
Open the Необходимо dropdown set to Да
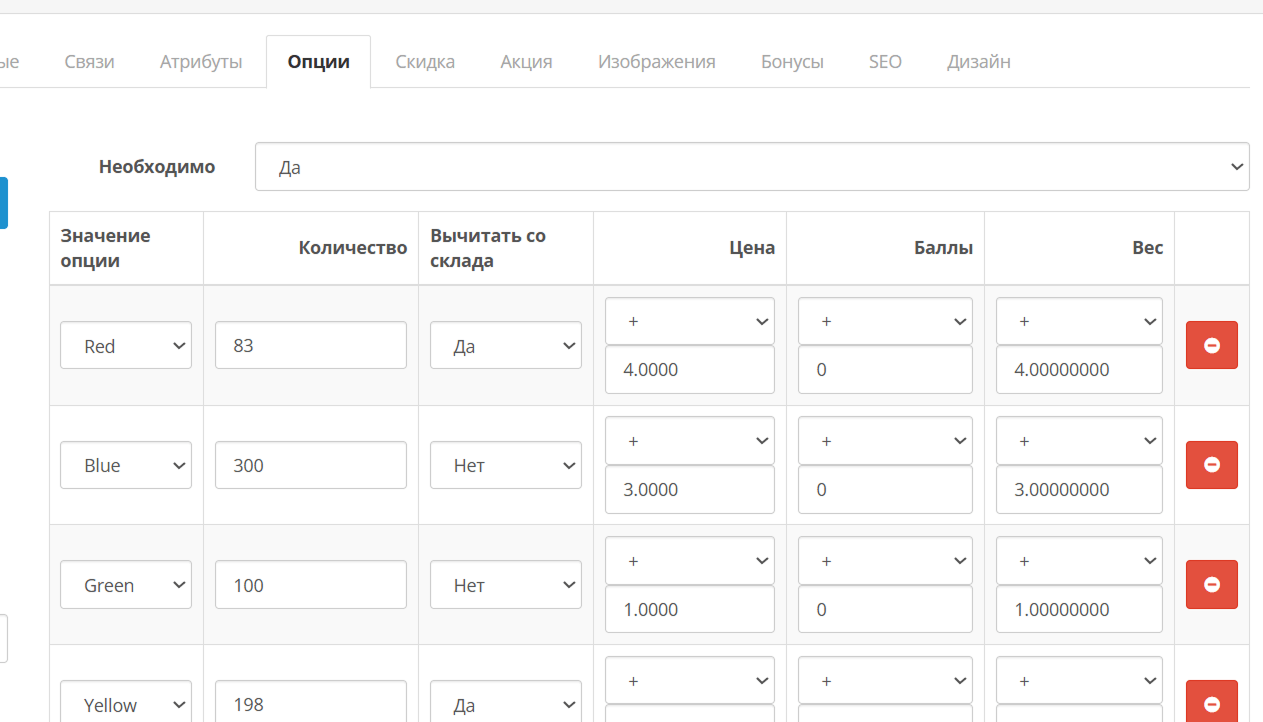click(x=752, y=167)
